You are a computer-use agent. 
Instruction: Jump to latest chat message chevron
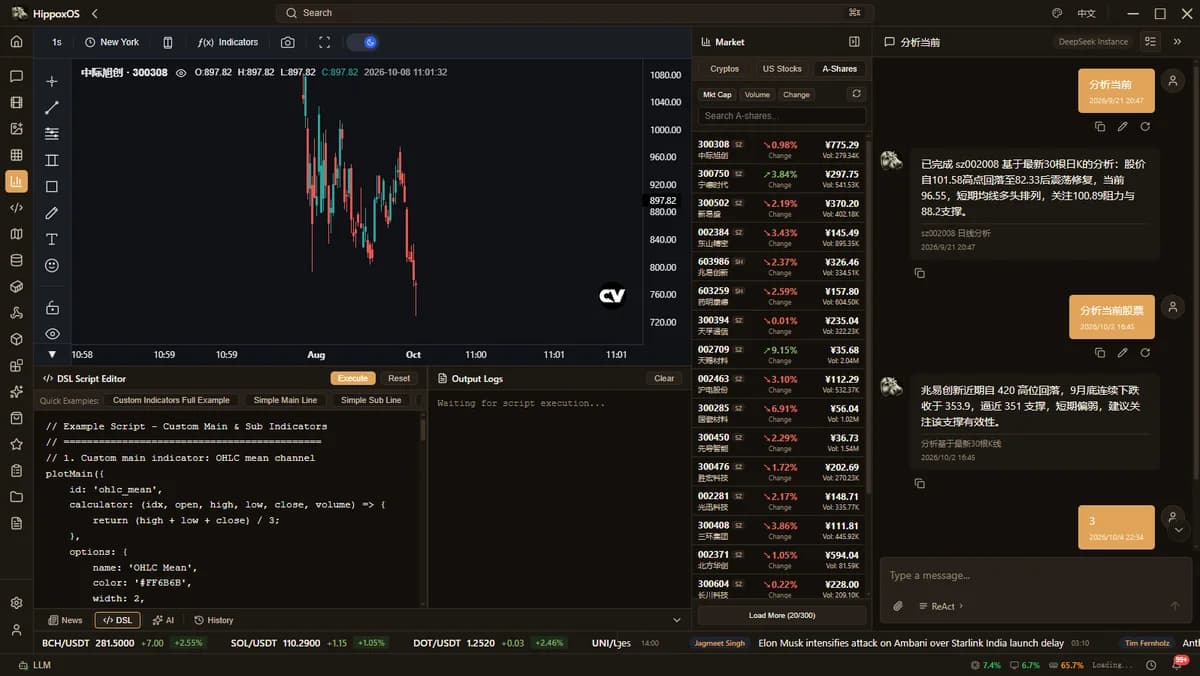pyautogui.click(x=1179, y=530)
